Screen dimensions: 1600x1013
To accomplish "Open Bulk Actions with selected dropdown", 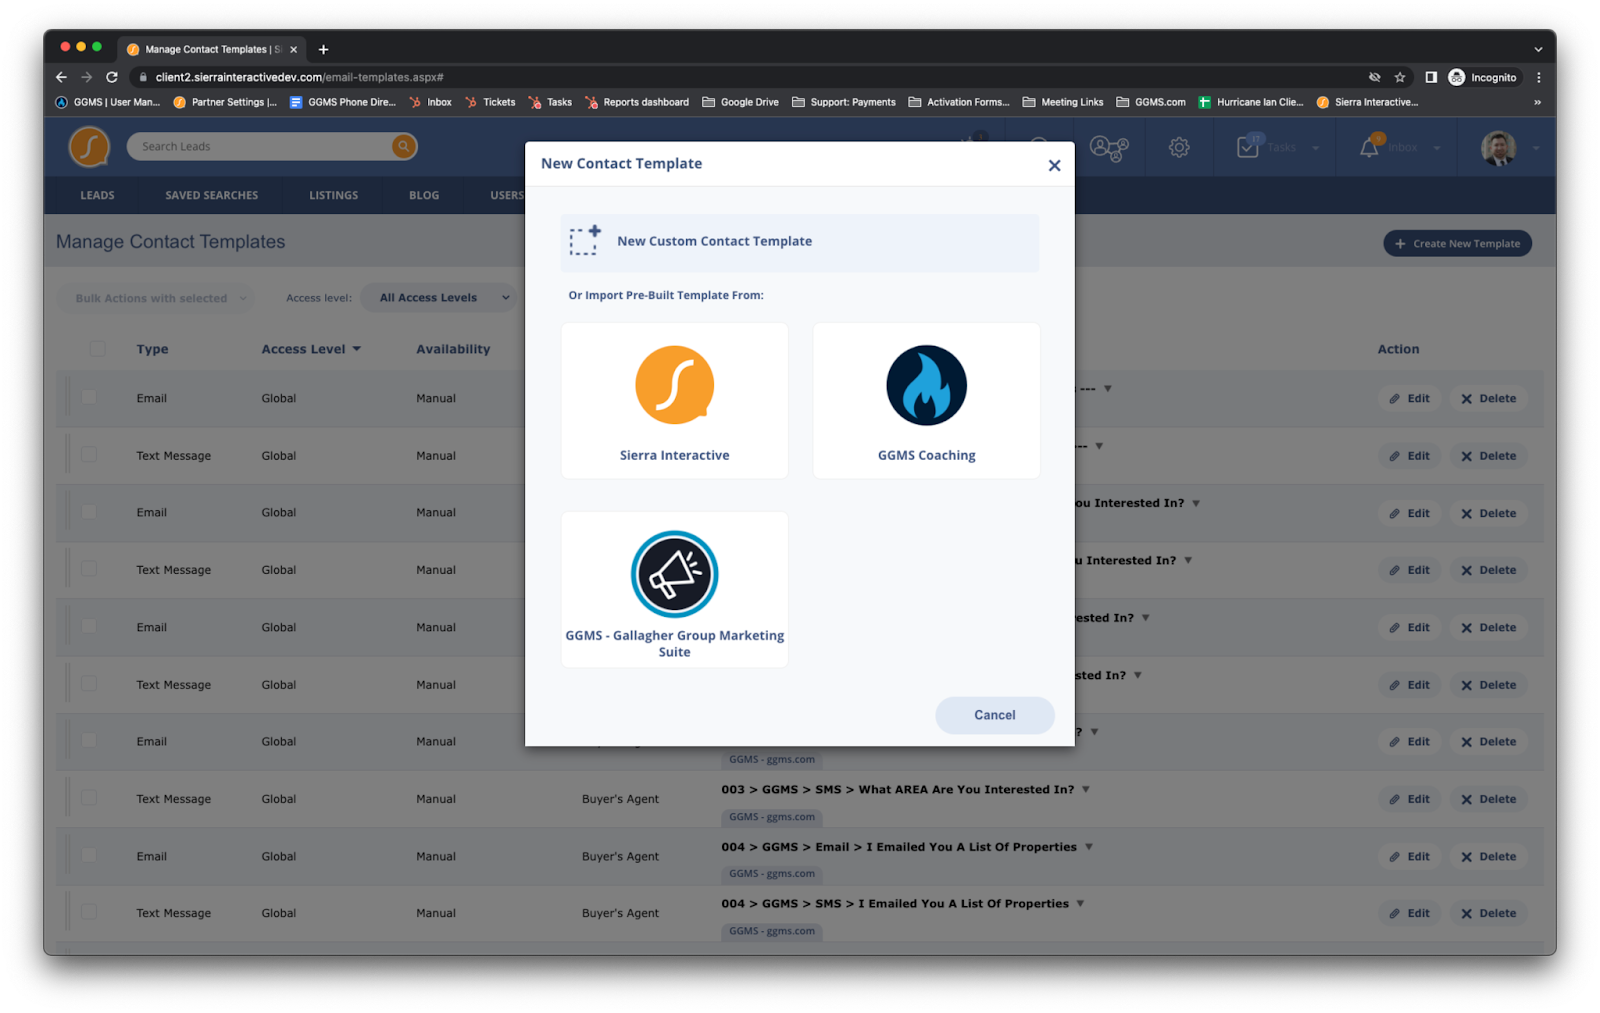I will pos(158,298).
